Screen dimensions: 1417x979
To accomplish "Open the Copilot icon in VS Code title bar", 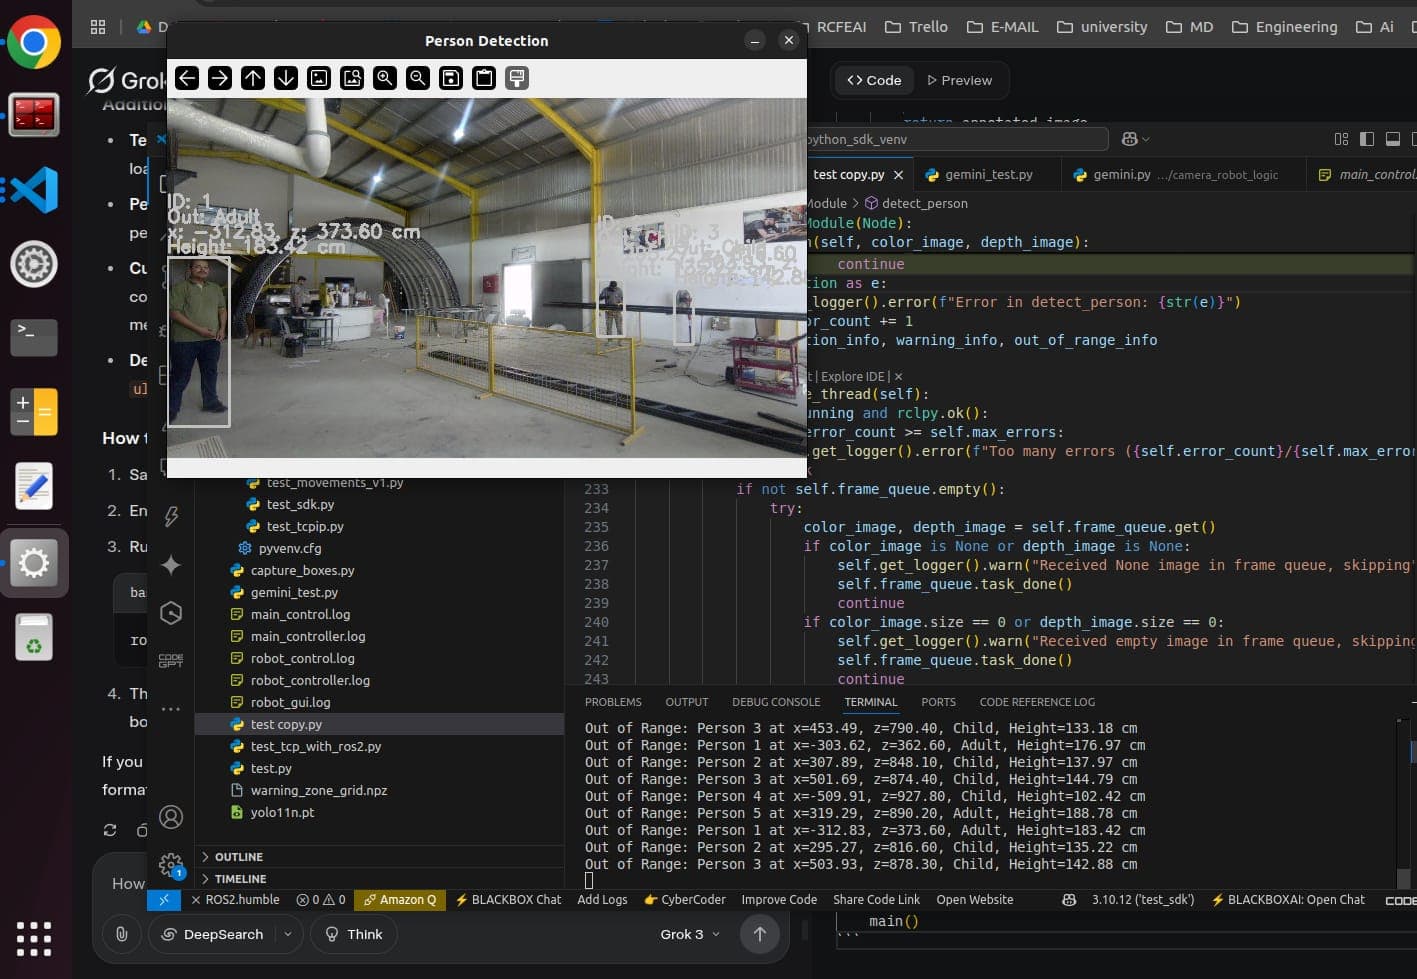I will tap(1130, 139).
